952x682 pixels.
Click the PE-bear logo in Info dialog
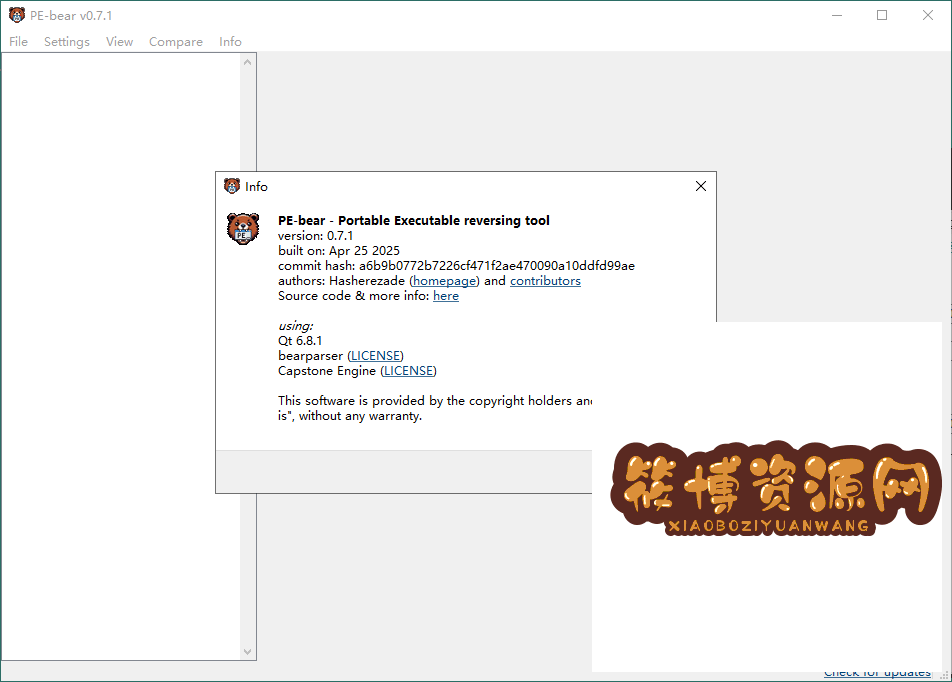point(243,229)
